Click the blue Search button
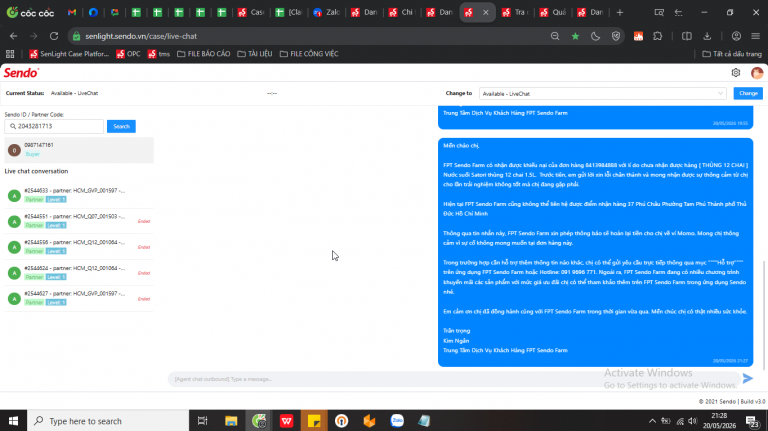The image size is (768, 431). 121,126
